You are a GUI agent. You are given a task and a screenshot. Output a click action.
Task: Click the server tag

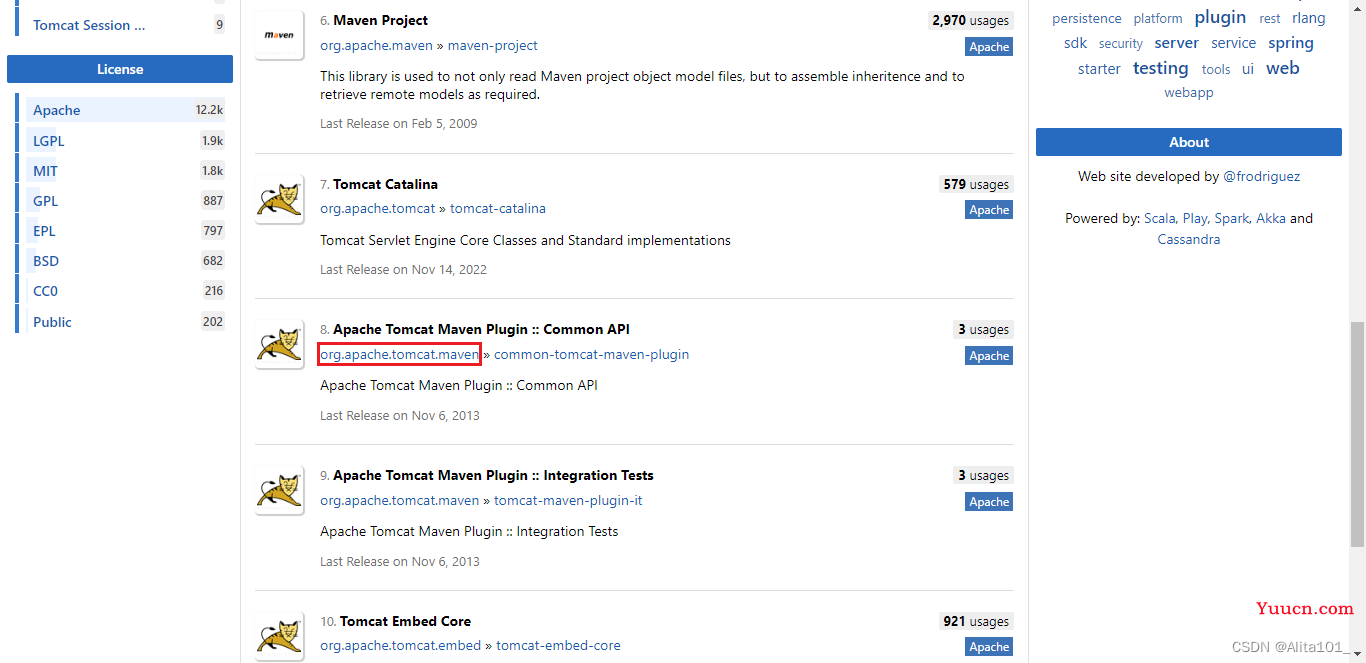click(x=1177, y=43)
